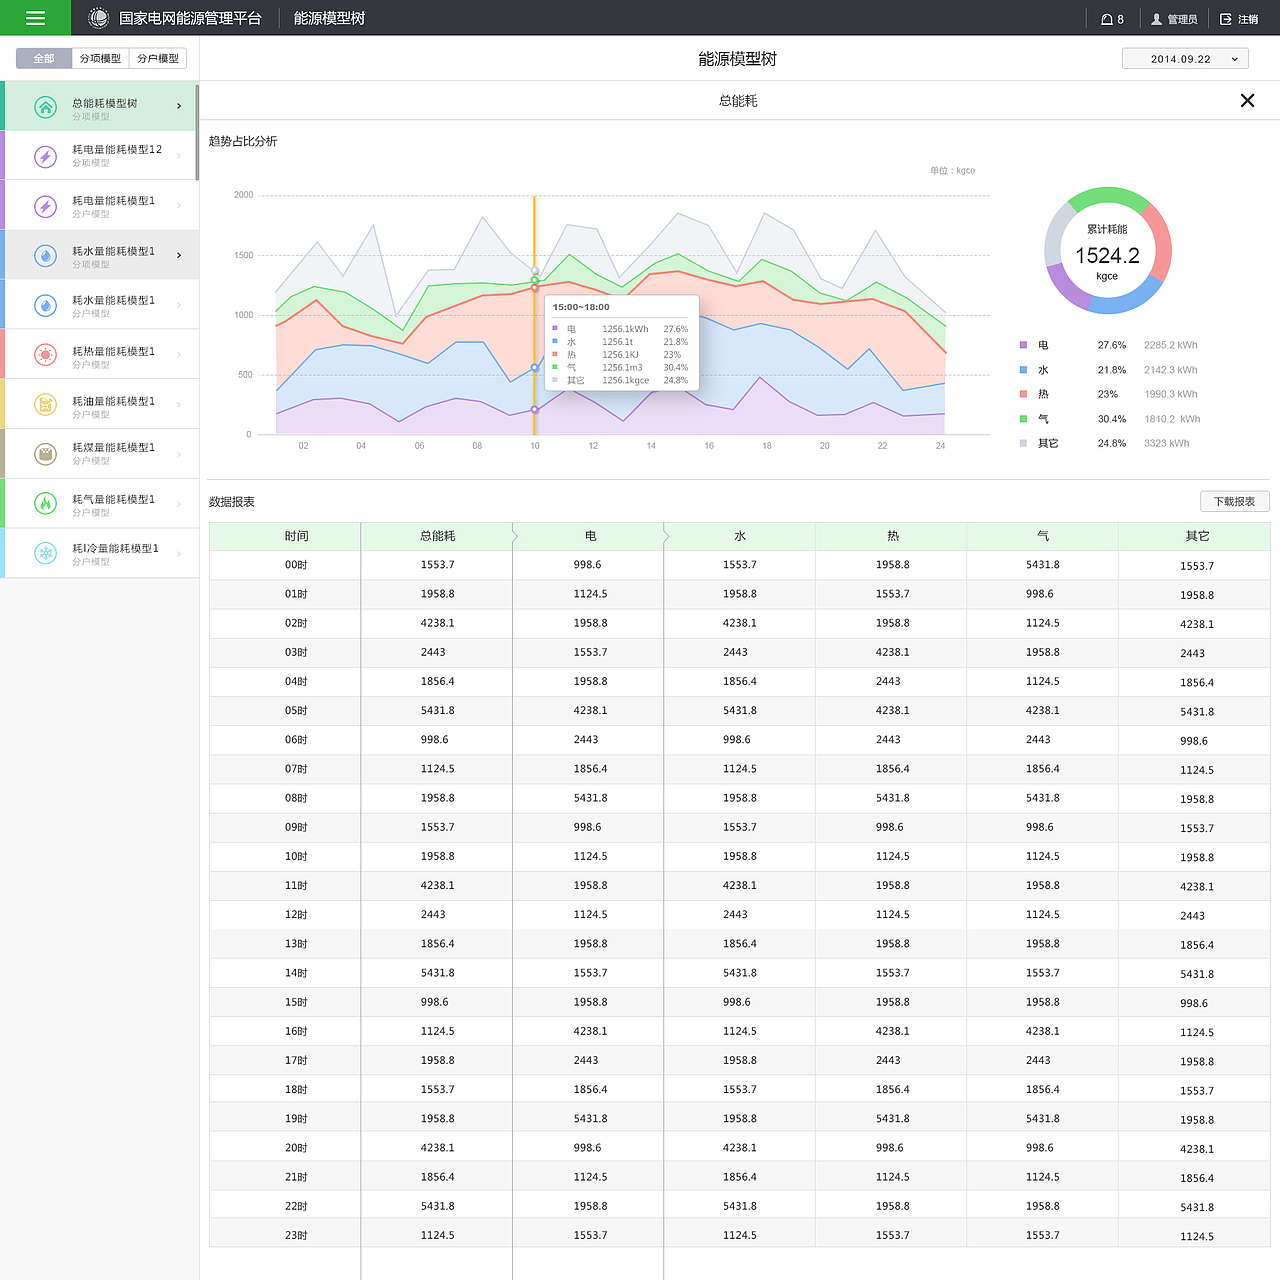Expand the 耗冷量能耗模型1 chevron
1280x1280 pixels.
coord(179,553)
